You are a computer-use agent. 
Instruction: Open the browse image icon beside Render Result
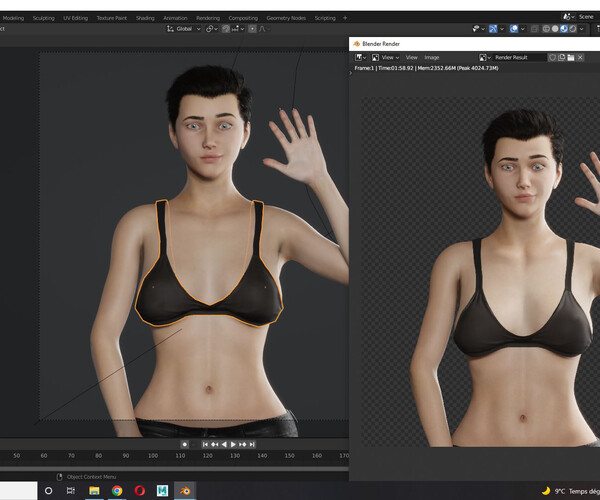[x=485, y=57]
